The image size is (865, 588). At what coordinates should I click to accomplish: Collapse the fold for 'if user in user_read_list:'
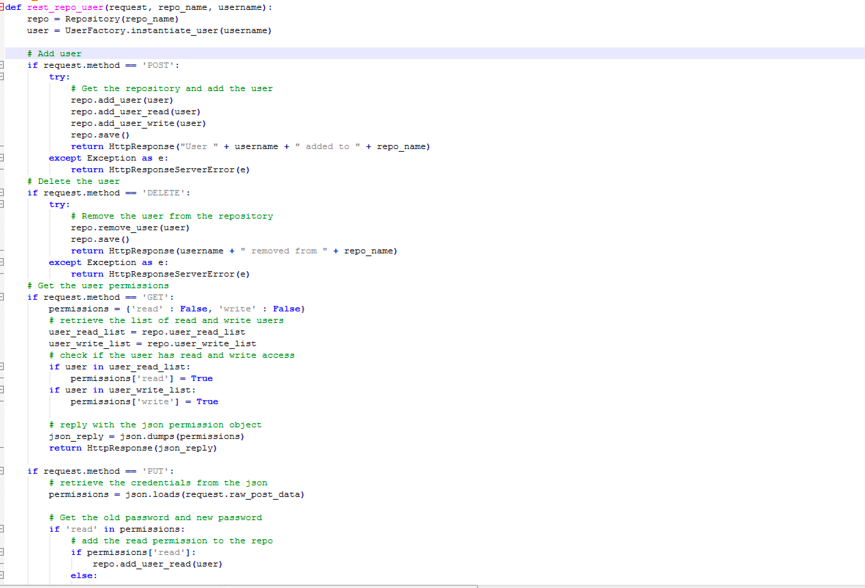pyautogui.click(x=2, y=366)
